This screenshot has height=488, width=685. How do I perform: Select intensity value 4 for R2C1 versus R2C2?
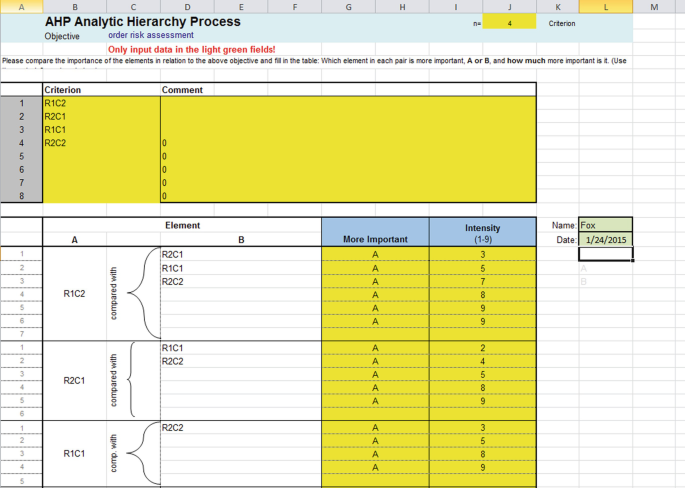point(482,361)
